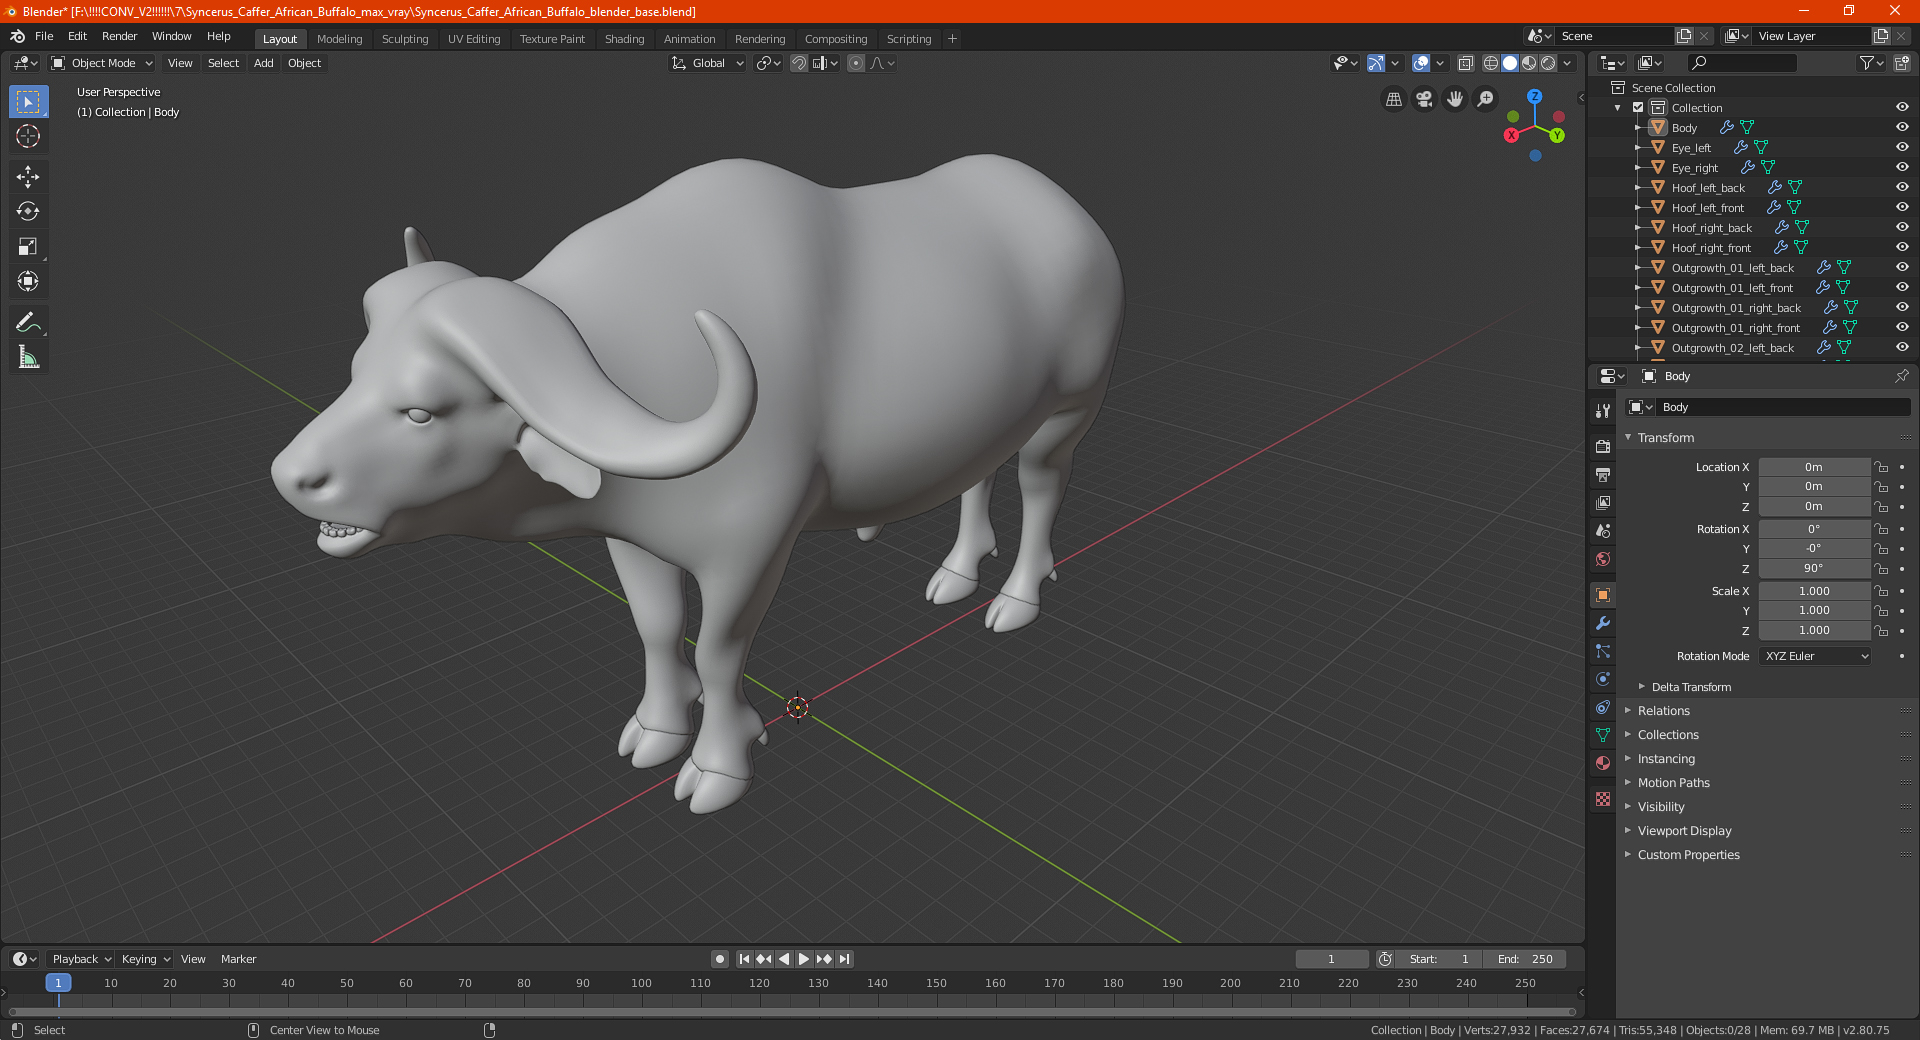Toggle snapping magnet icon
This screenshot has width=1920, height=1040.
799,63
